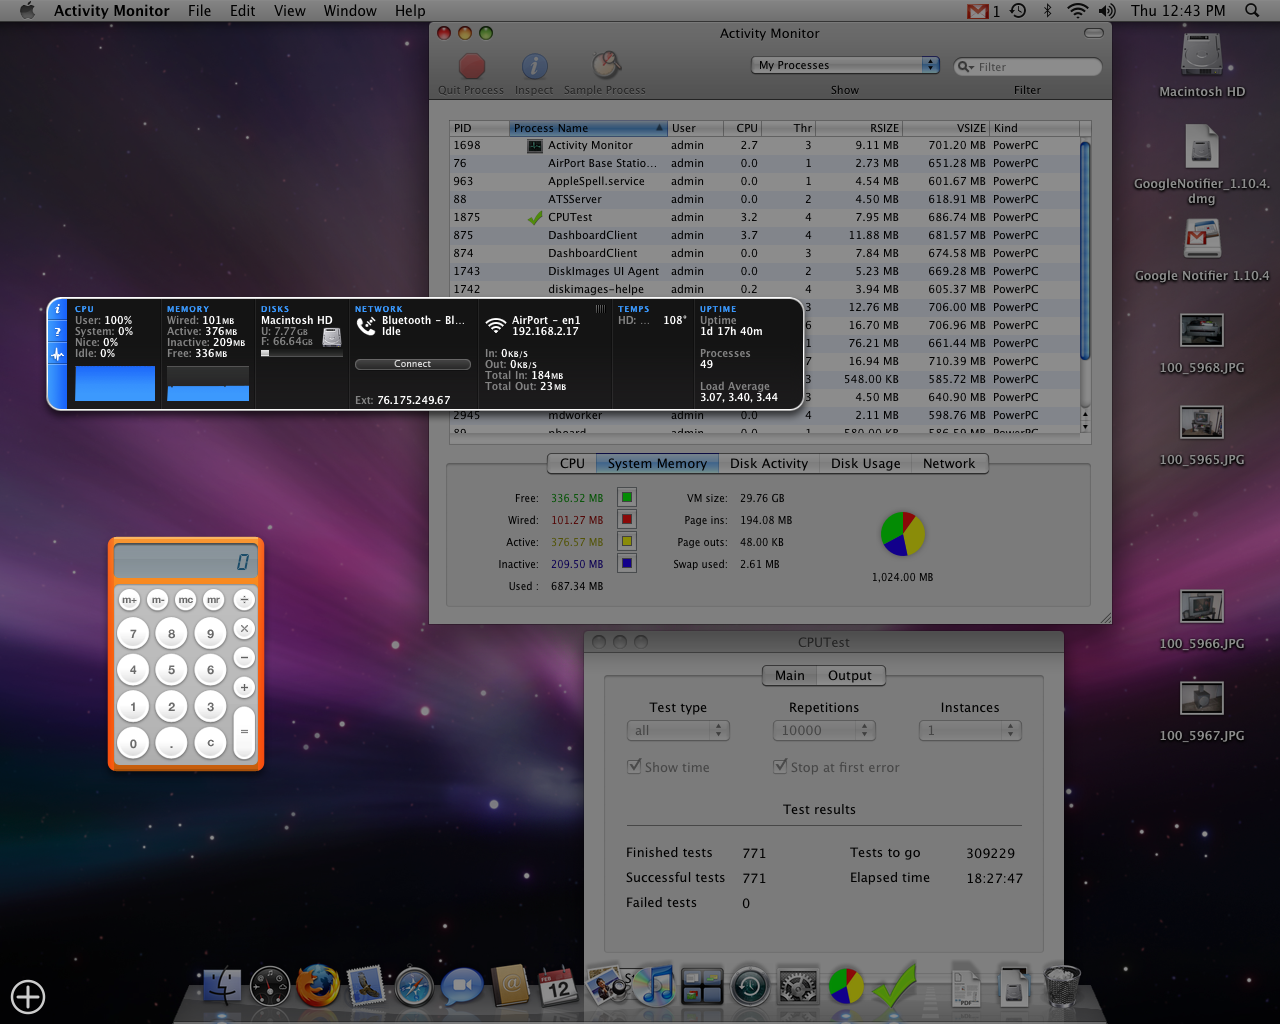This screenshot has width=1280, height=1024.
Task: Switch to the Disk Activity tab
Action: pos(768,464)
